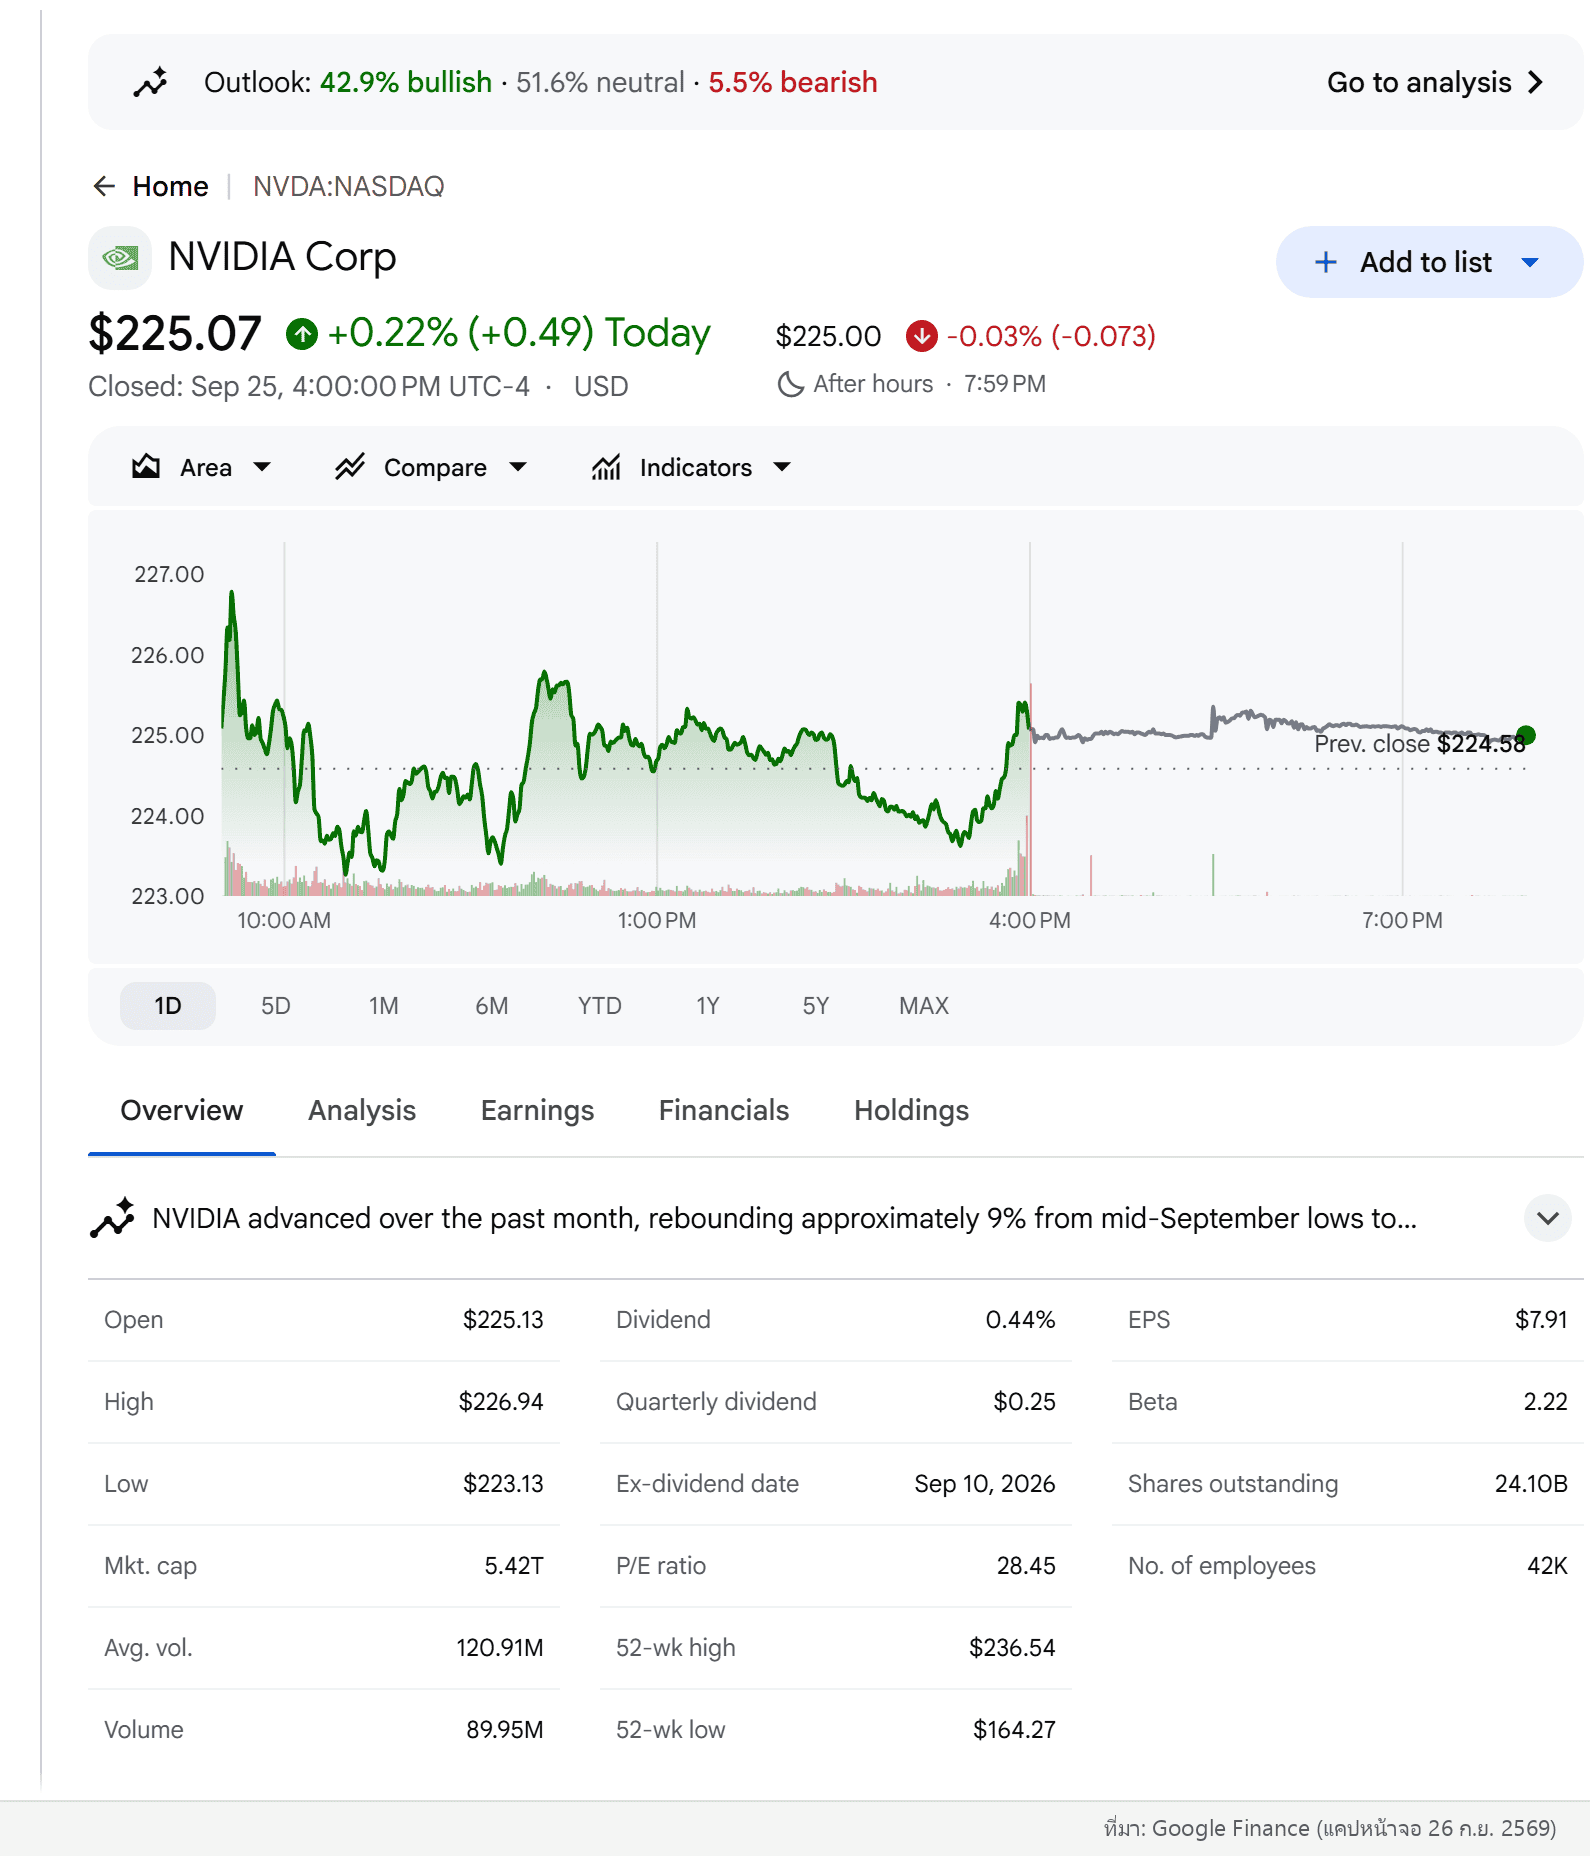Select the 1D time range

(x=168, y=1006)
